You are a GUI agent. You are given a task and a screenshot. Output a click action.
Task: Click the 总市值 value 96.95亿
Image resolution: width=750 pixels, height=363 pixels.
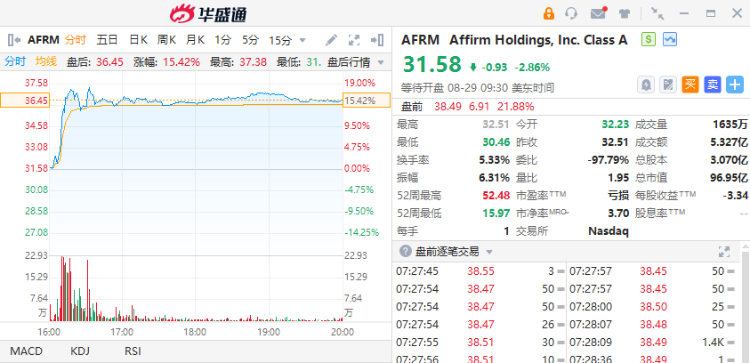click(728, 178)
